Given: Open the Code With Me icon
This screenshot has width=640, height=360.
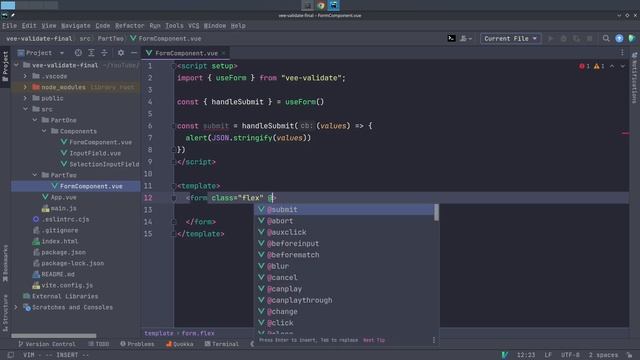Looking at the screenshot, I should pos(465,38).
